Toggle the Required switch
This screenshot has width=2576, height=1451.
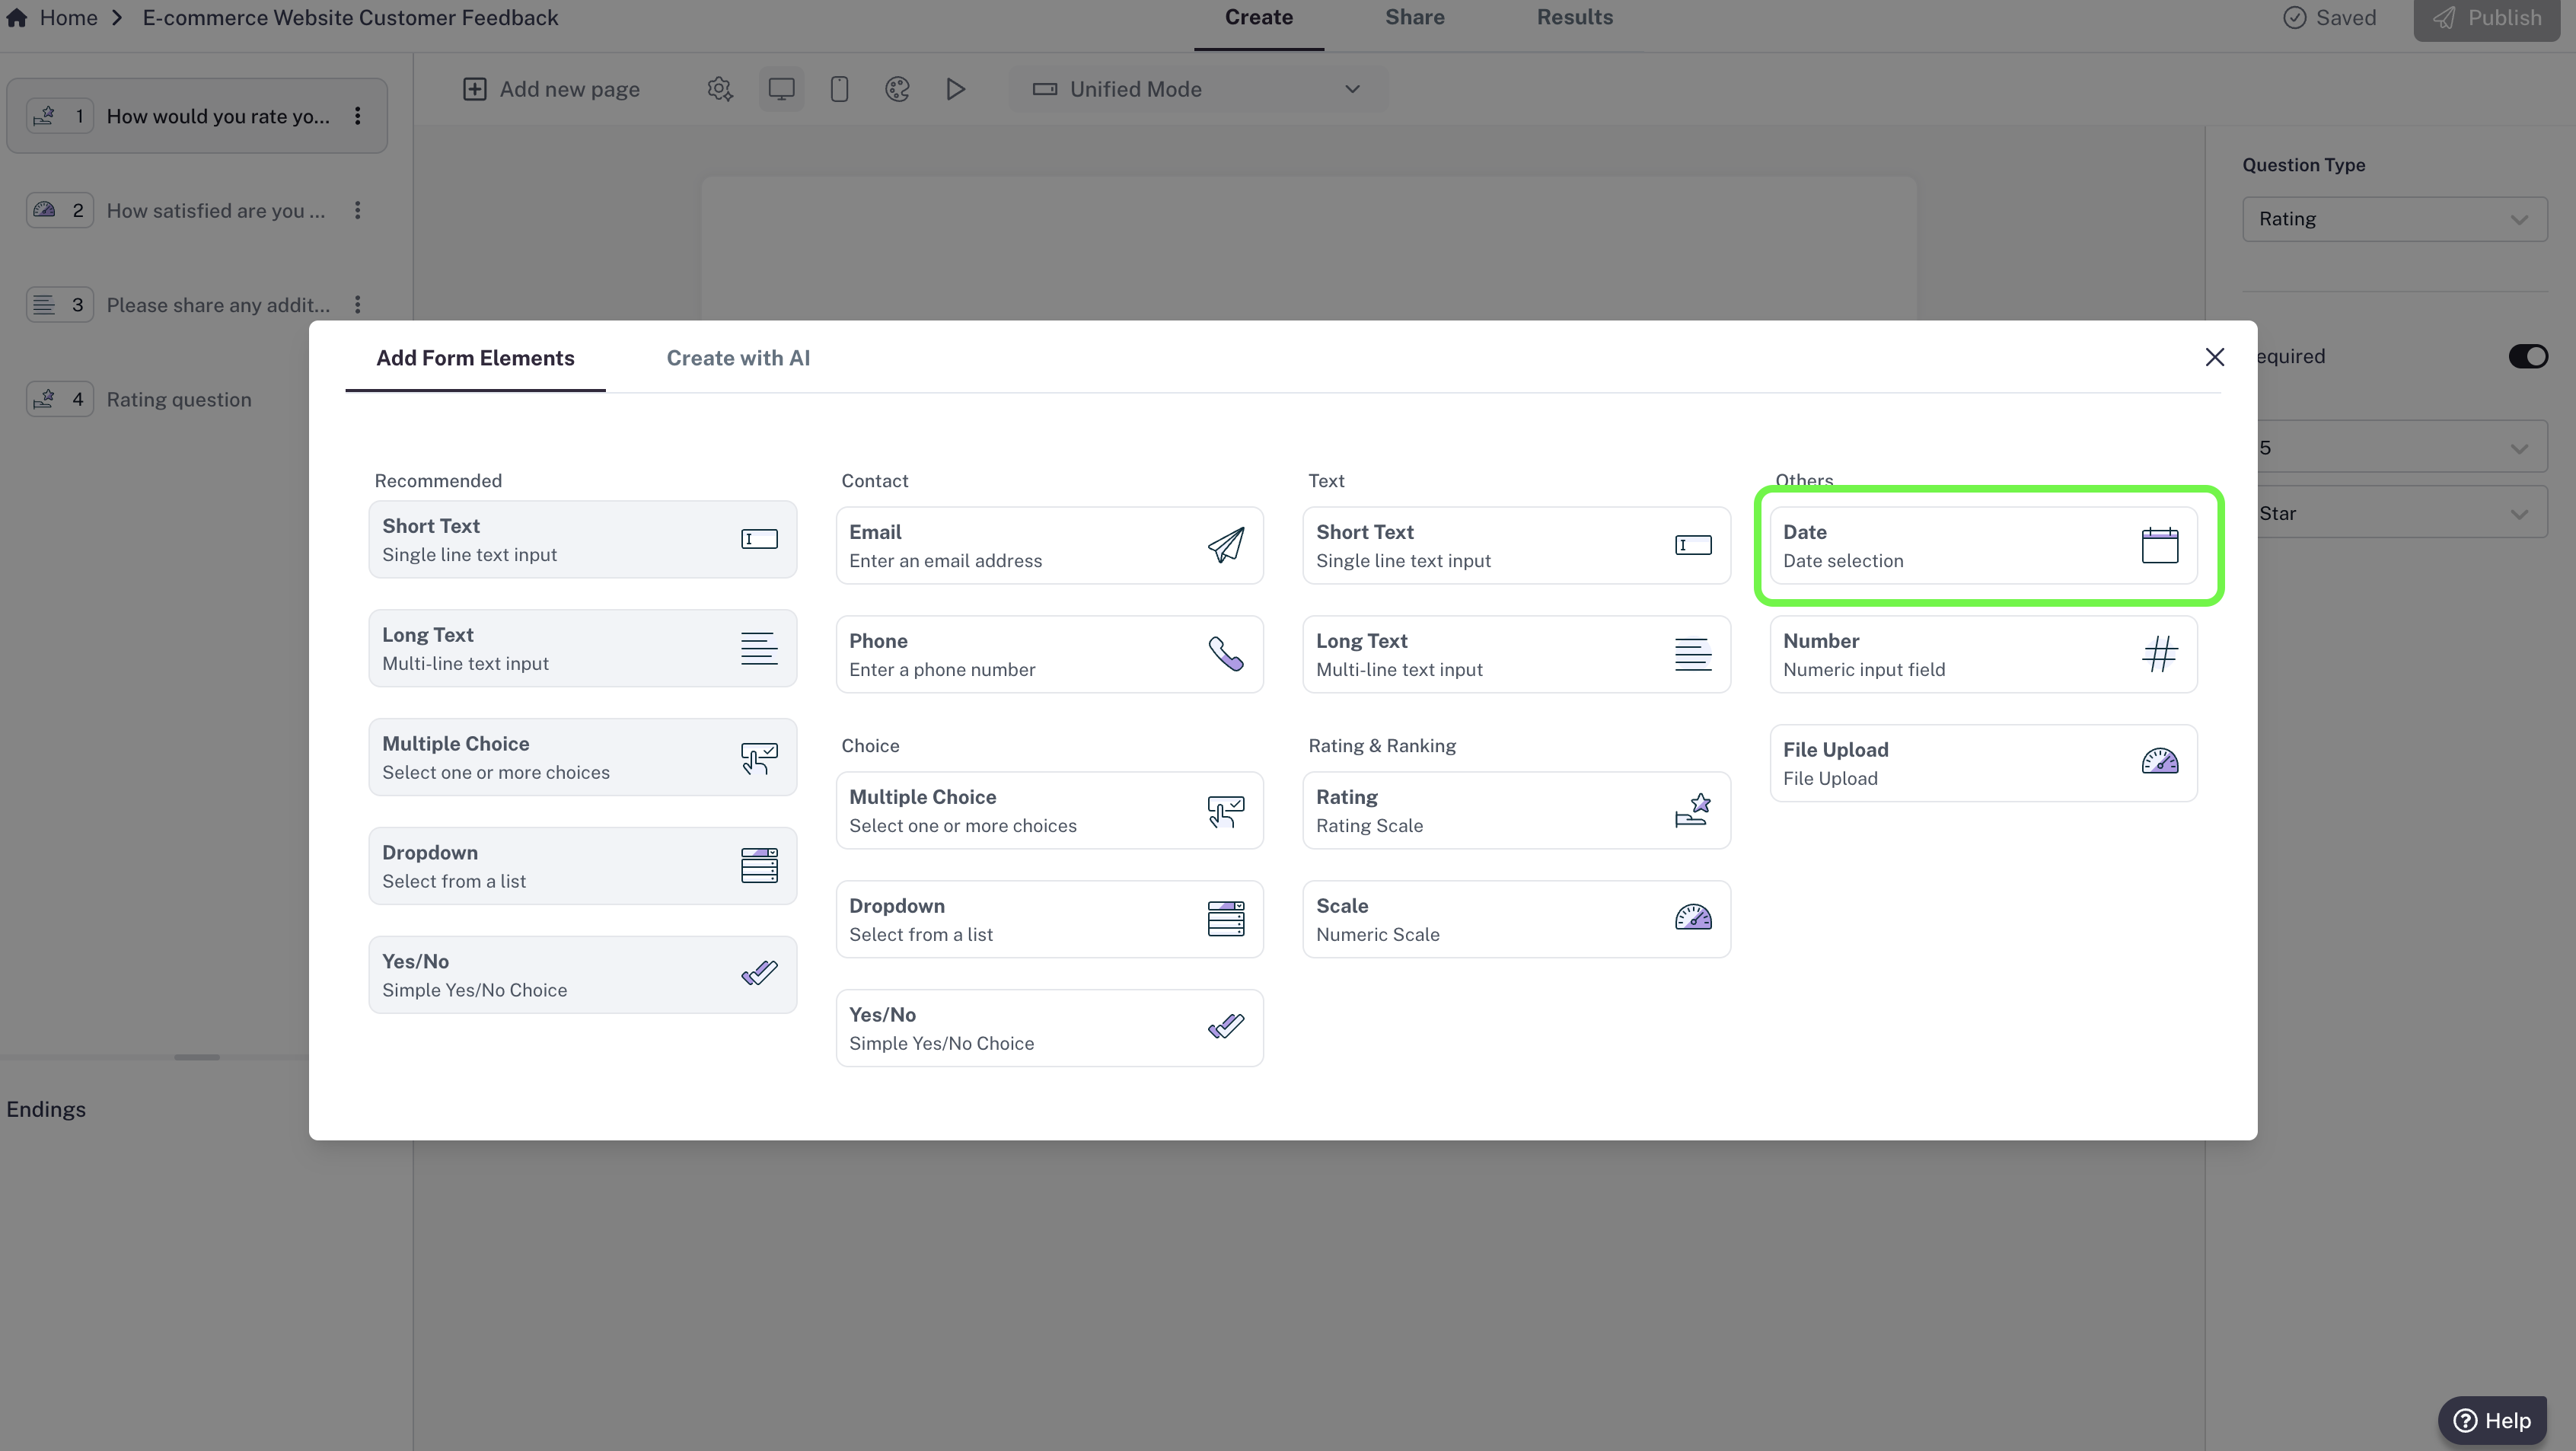click(2527, 357)
